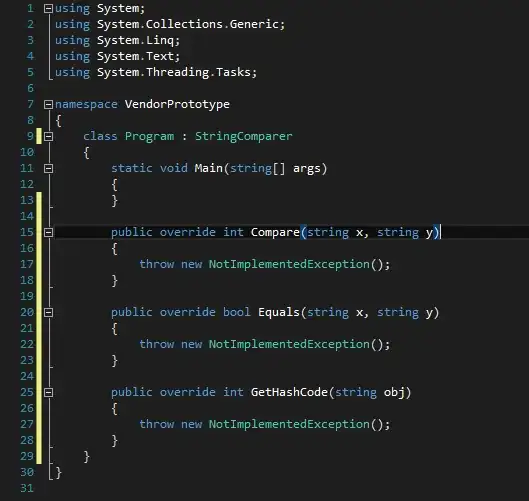
Task: Click the Equals method name
Action: pos(279,312)
